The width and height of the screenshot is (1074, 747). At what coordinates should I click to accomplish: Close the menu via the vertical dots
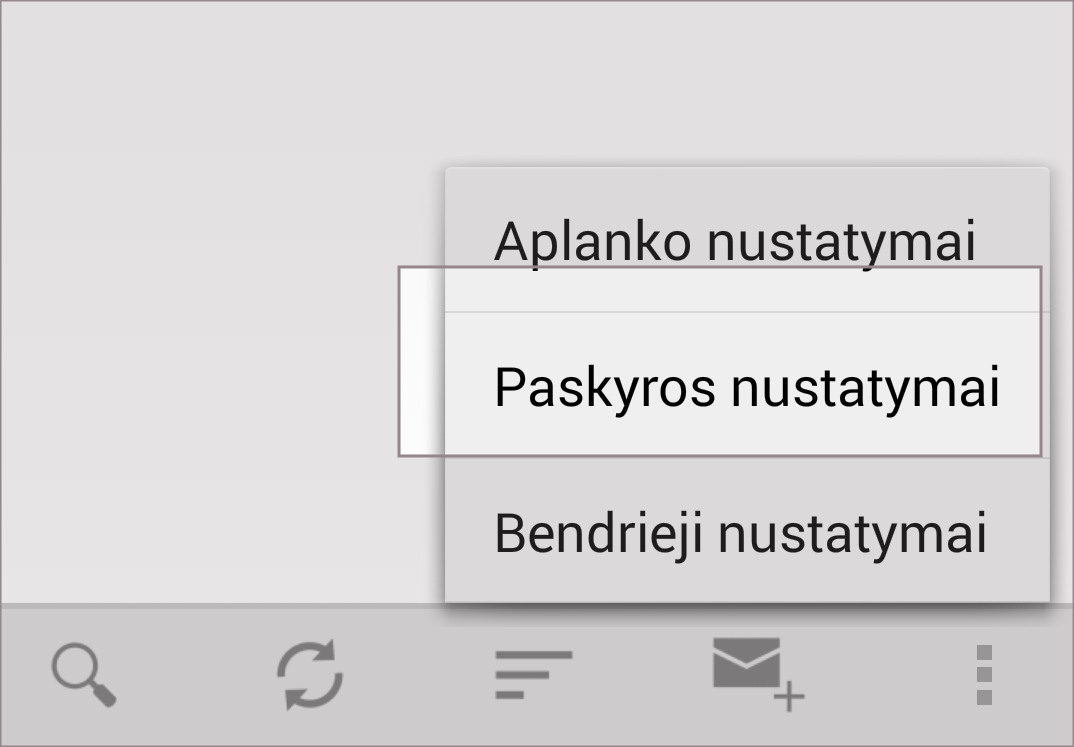(984, 675)
